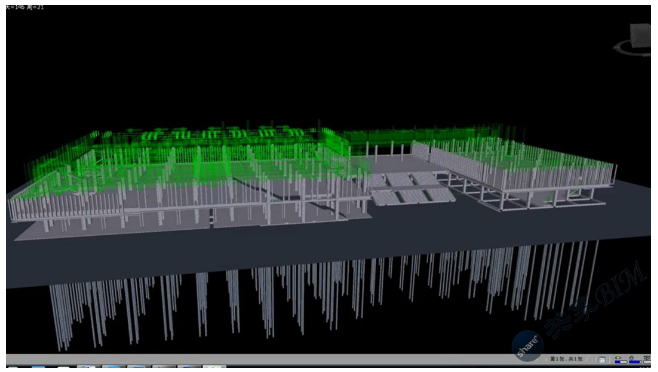Screen dimensions: 658x372
Task: Click the memory usage icon in status bar
Action: pos(647,359)
